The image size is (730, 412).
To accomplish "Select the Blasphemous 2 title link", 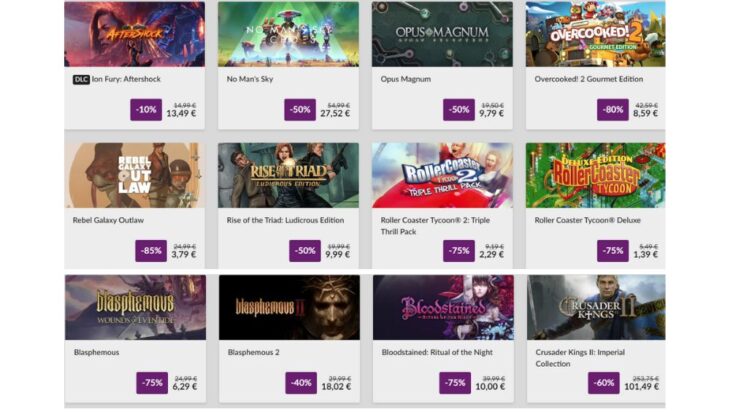I will 254,352.
